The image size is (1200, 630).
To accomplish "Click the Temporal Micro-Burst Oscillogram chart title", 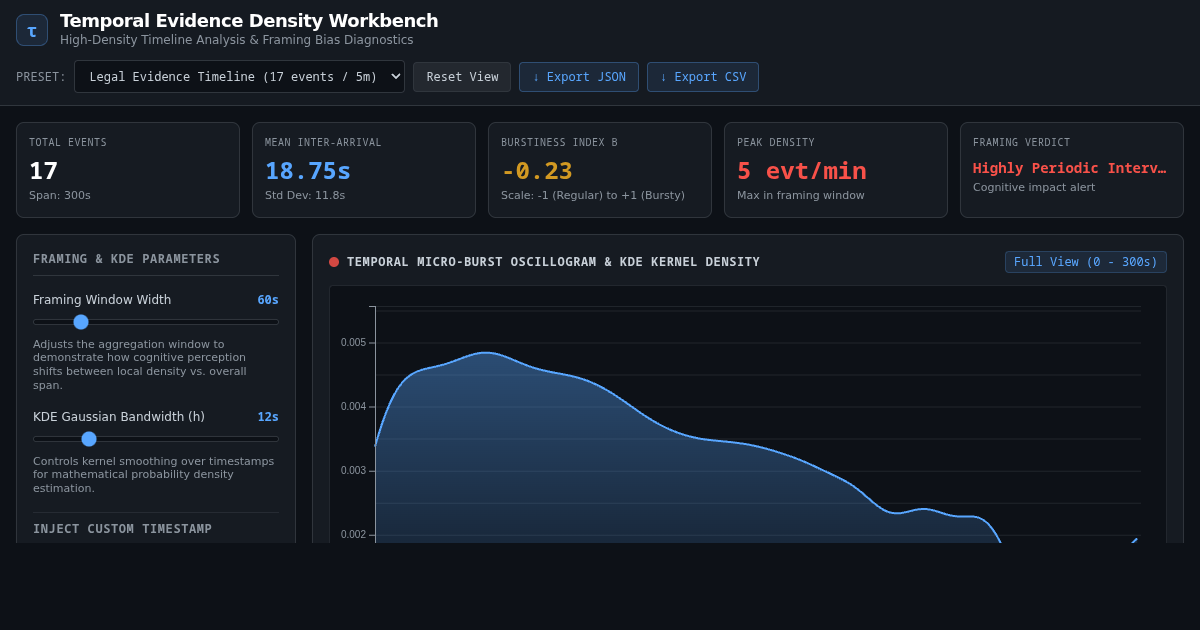I will 553,262.
